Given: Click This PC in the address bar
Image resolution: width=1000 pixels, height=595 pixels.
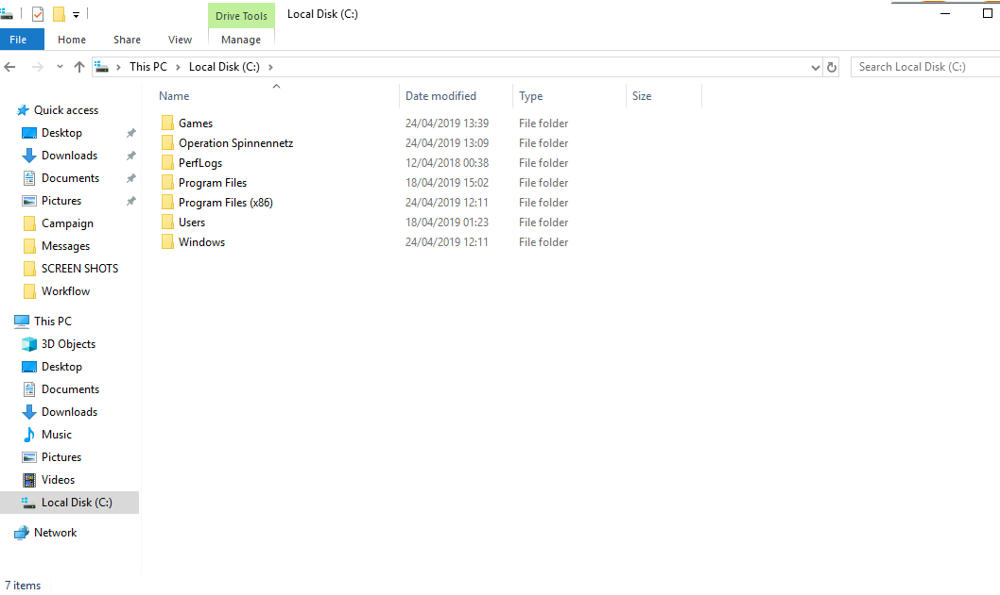Looking at the screenshot, I should click(148, 67).
